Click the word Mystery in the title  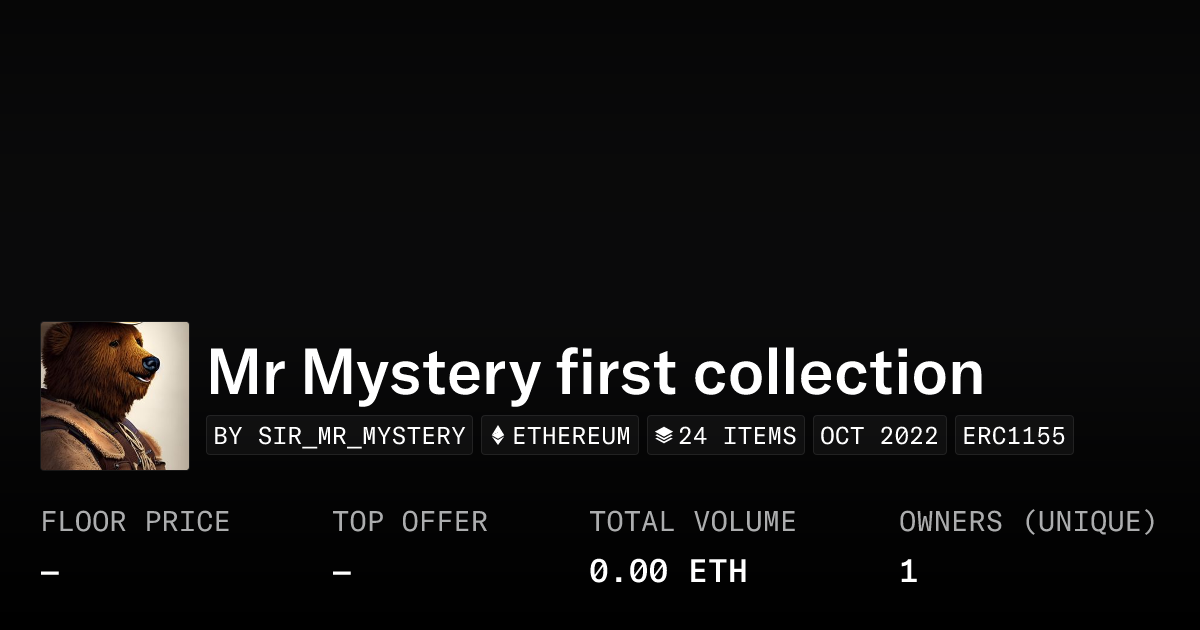421,375
